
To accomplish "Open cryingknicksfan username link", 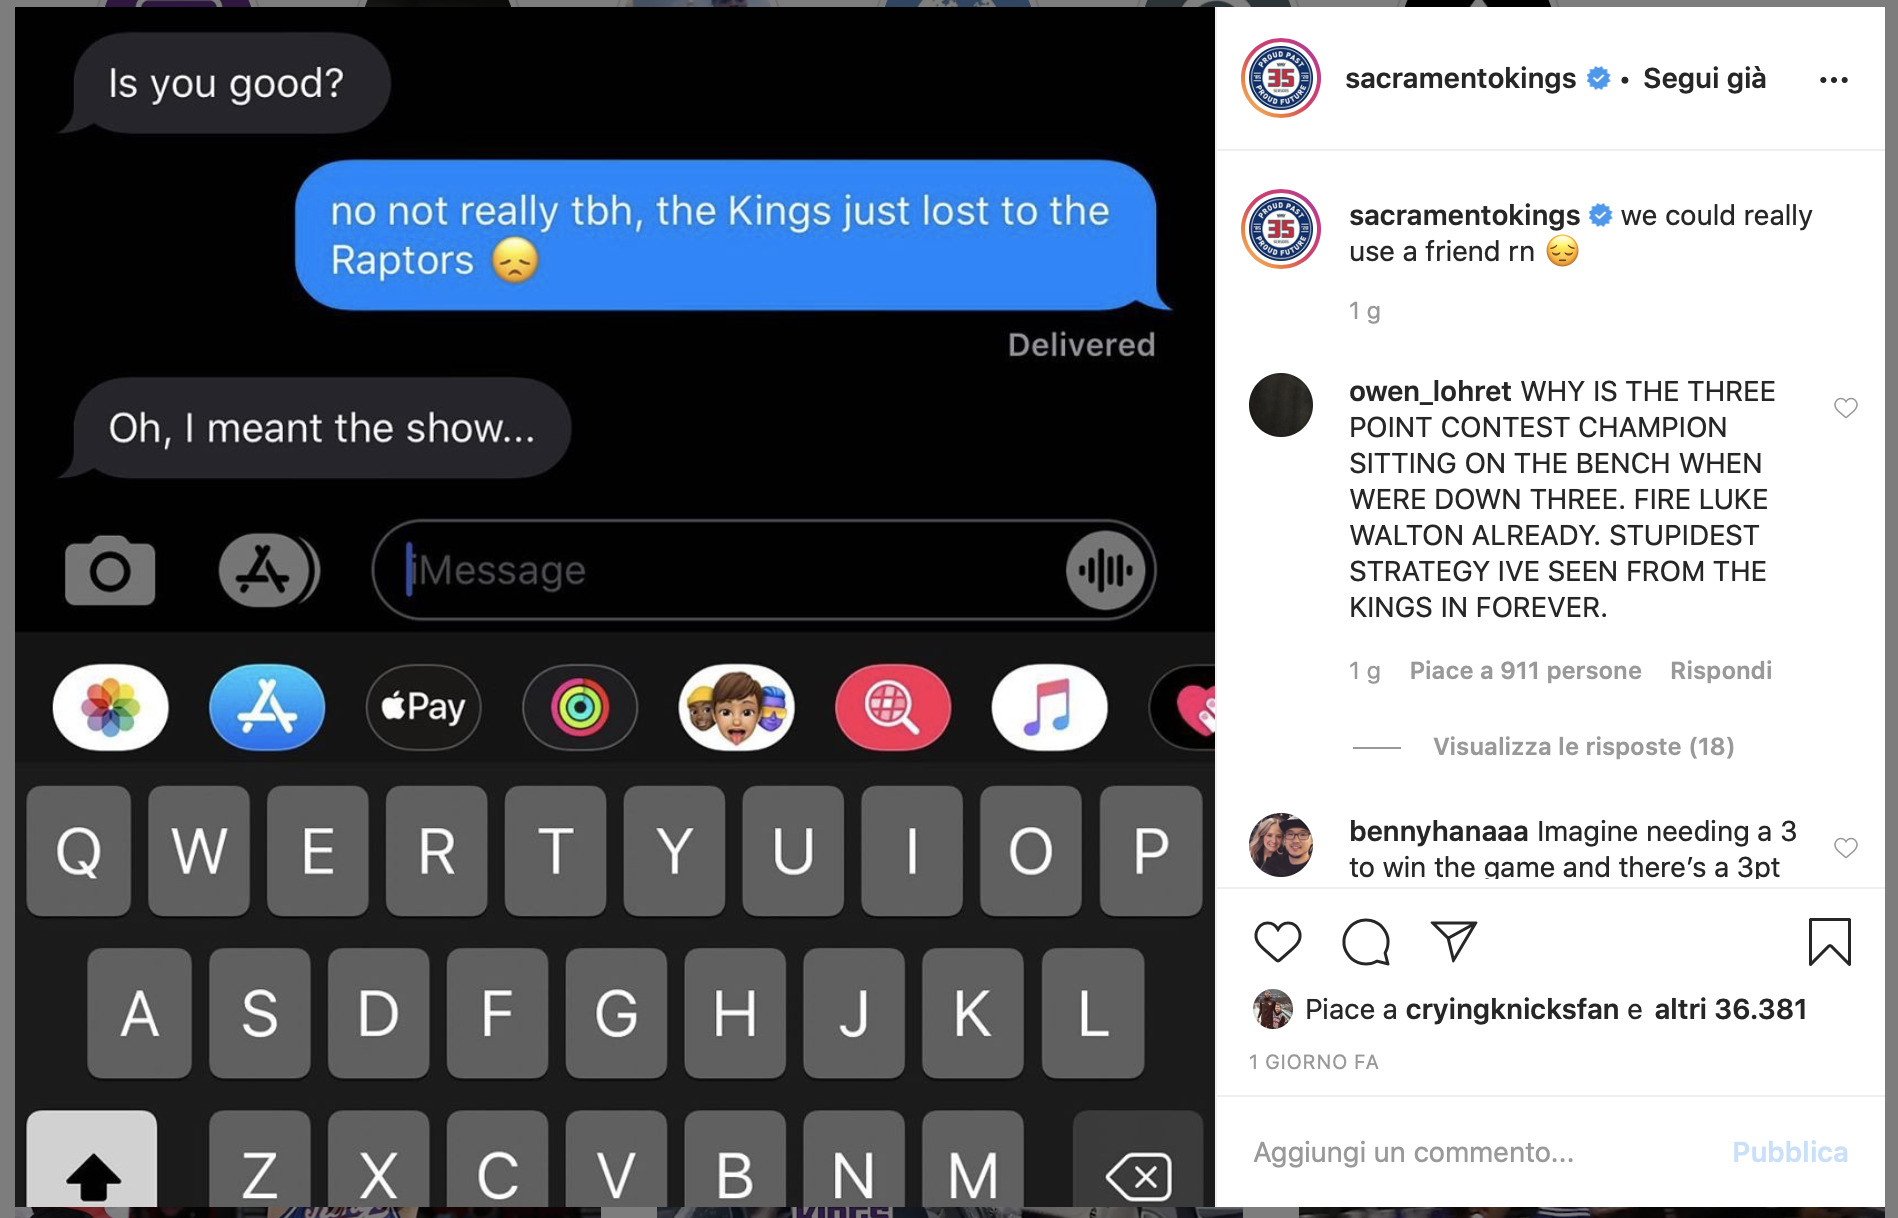I will [1512, 1010].
